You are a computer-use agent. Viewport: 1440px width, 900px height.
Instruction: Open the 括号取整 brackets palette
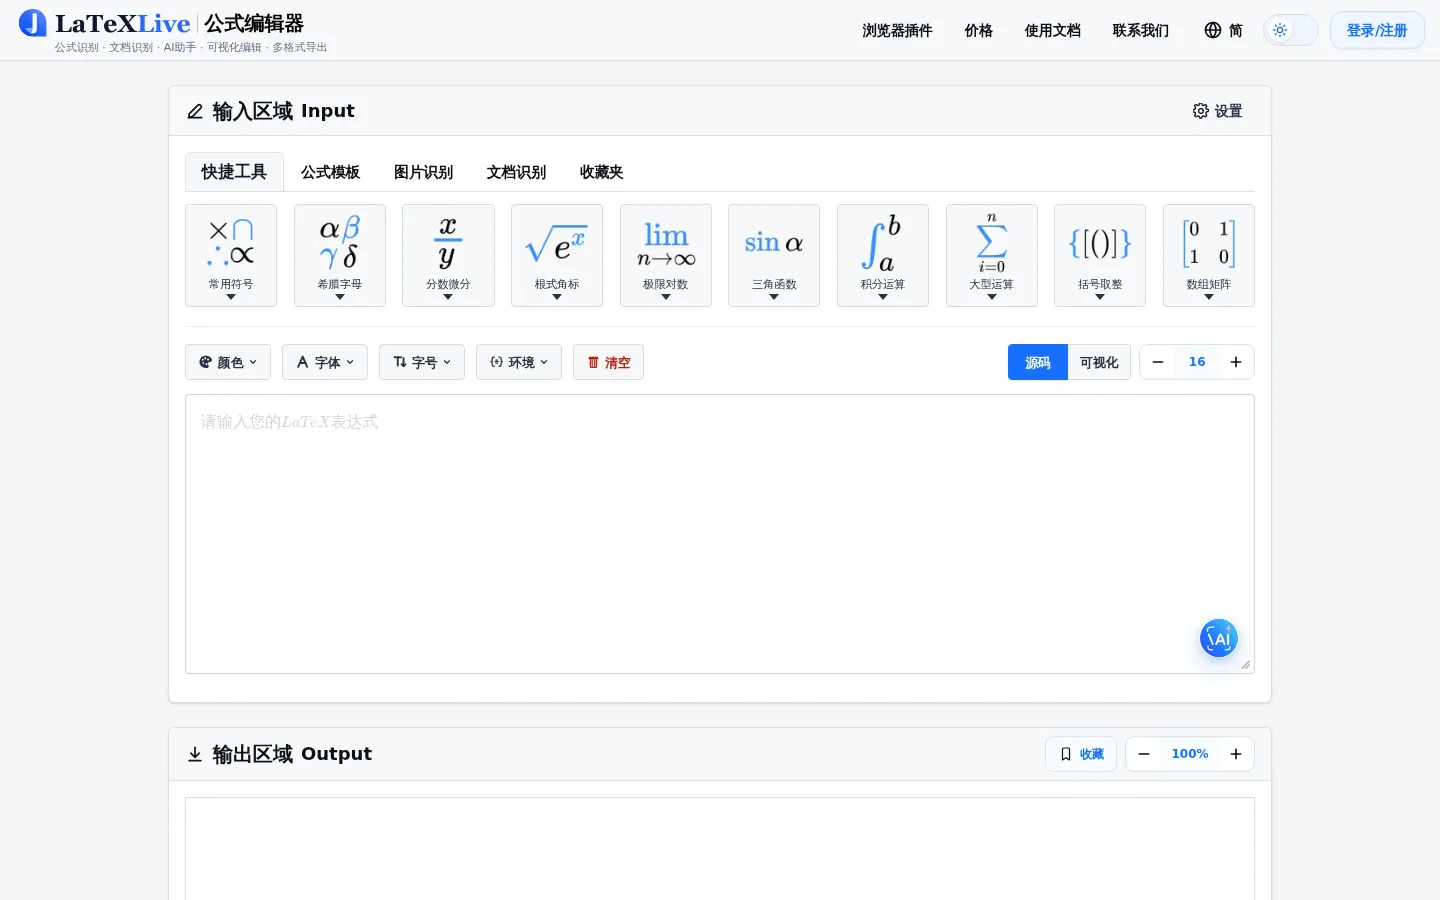pos(1100,255)
